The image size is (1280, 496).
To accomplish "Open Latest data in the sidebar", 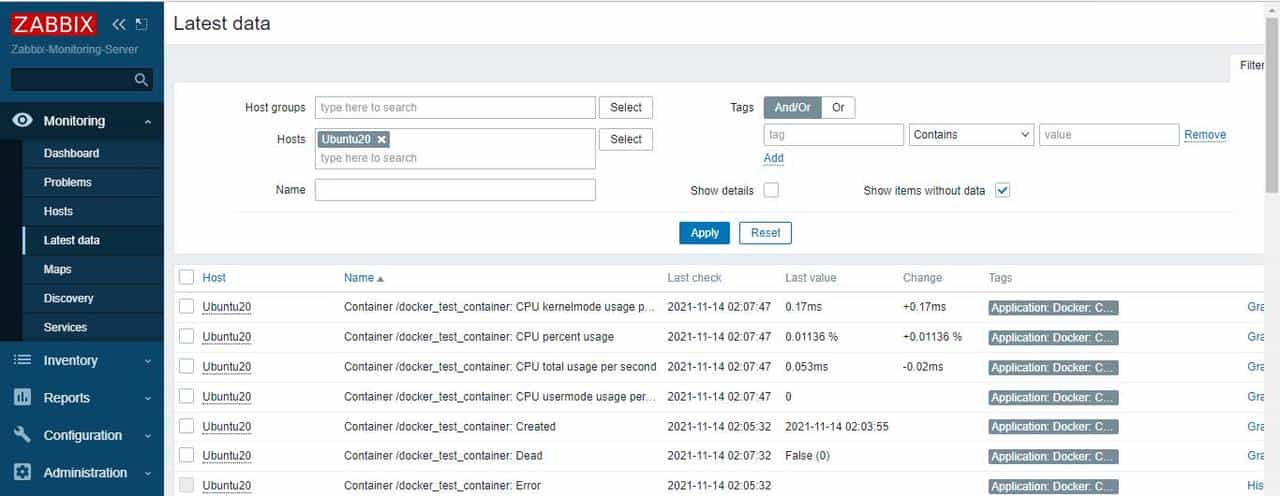I will point(71,240).
